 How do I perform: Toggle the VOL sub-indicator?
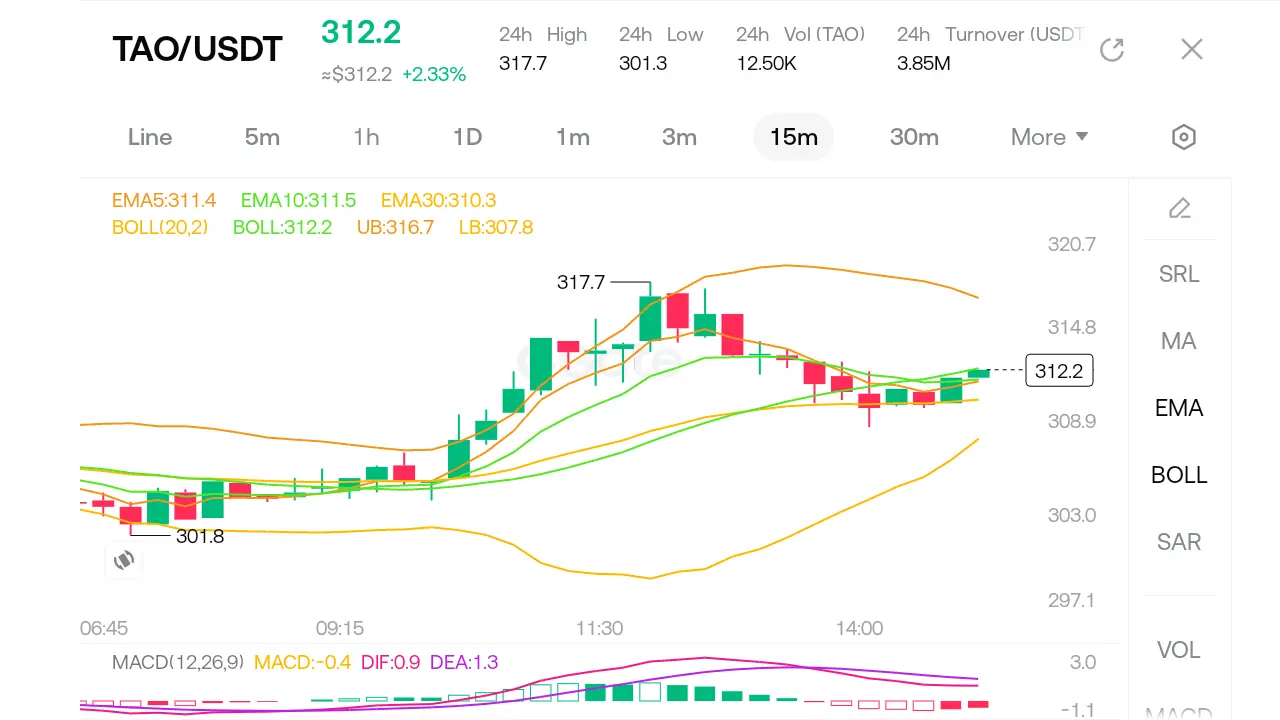pos(1179,650)
